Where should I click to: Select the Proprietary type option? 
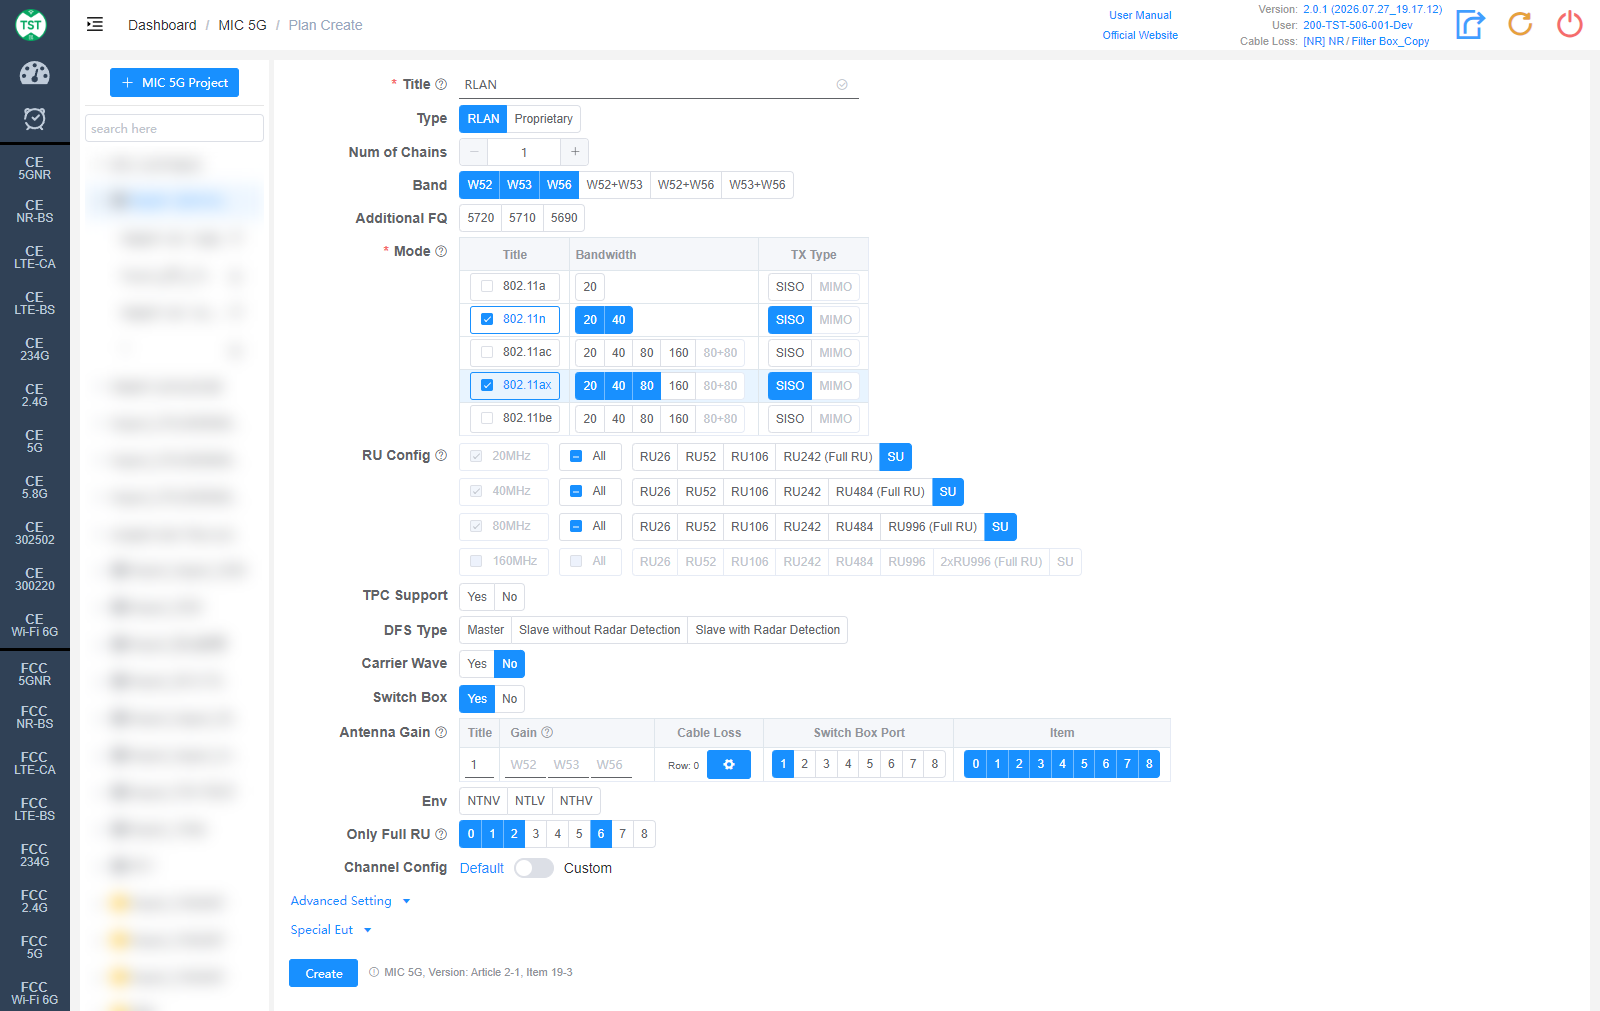tap(543, 119)
